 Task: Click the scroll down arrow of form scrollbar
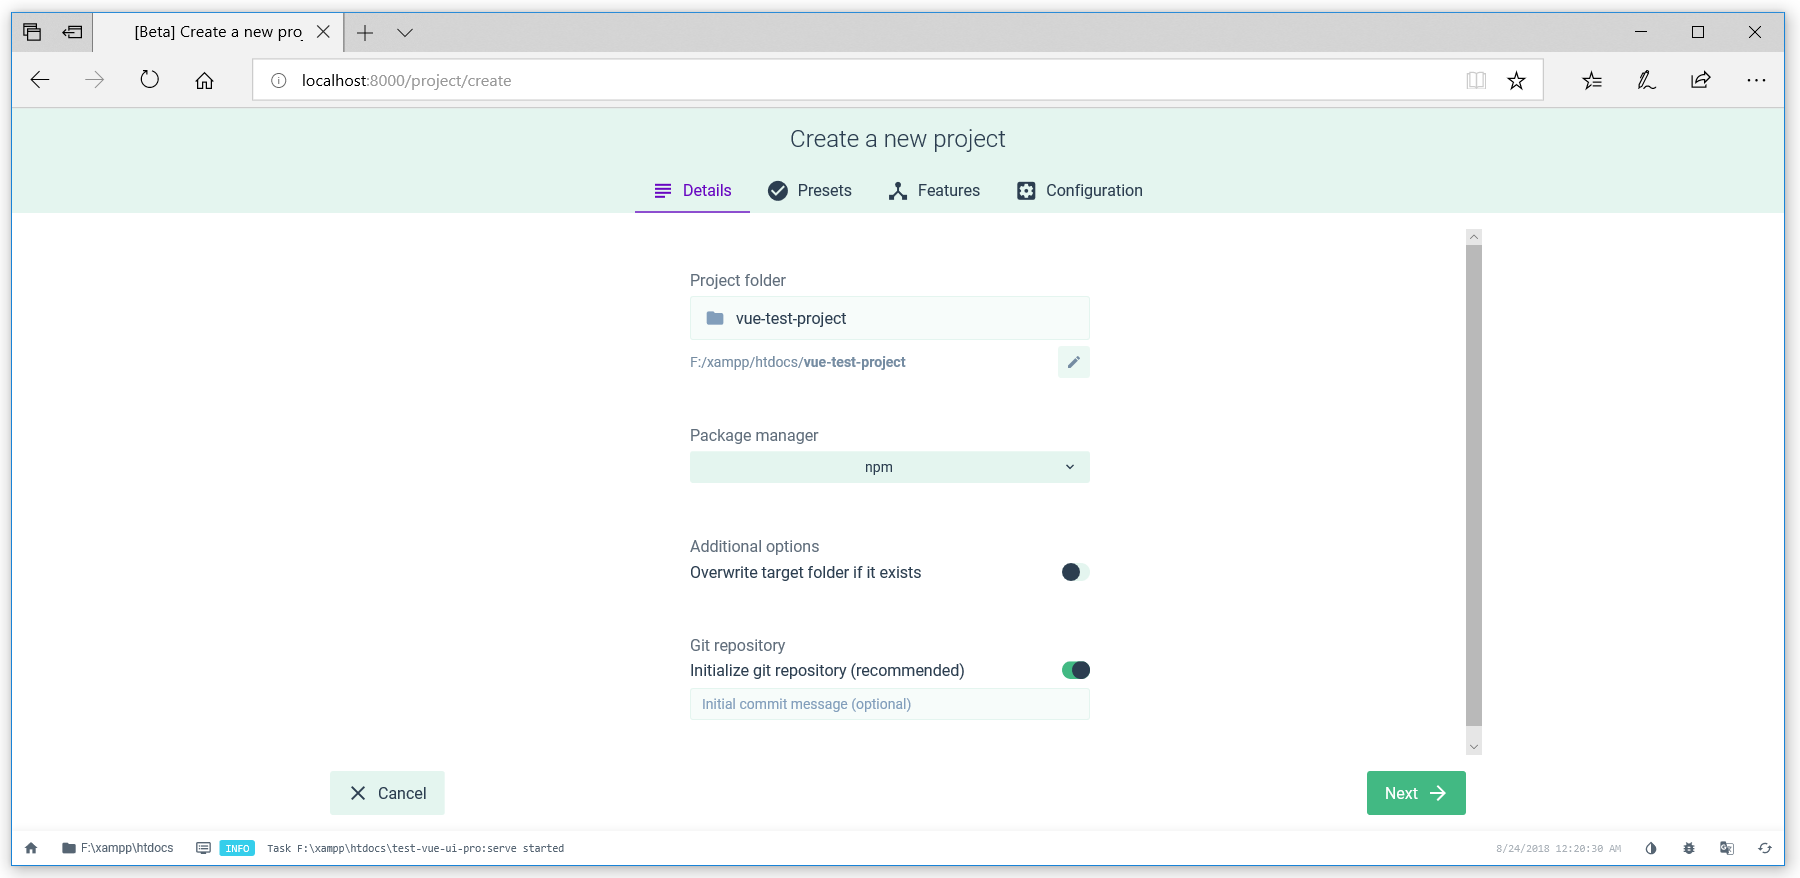point(1473,747)
